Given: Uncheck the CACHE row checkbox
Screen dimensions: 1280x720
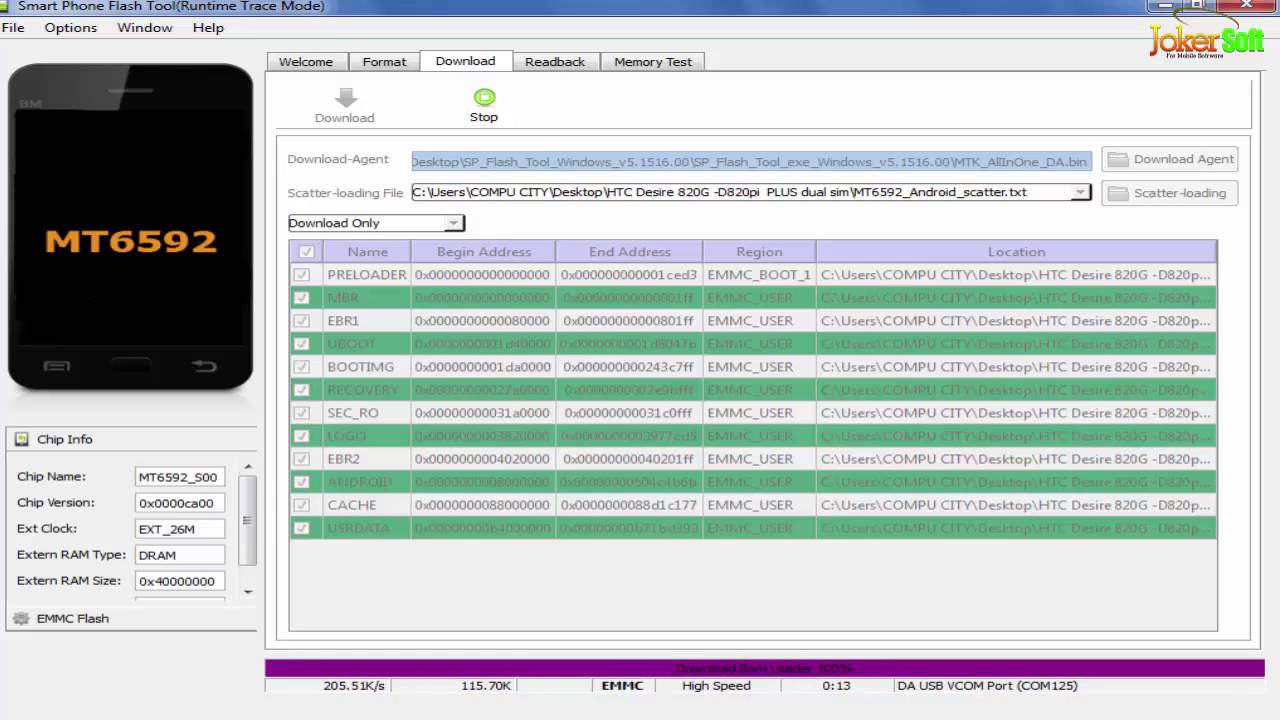Looking at the screenshot, I should point(302,505).
